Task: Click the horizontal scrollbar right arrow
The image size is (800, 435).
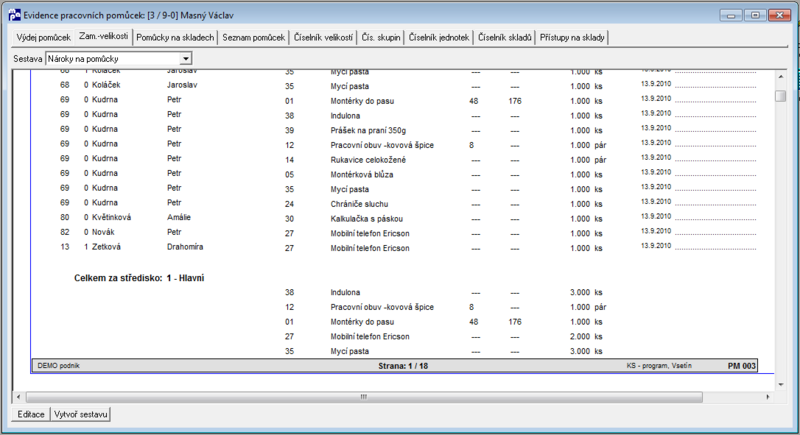Action: click(x=768, y=397)
